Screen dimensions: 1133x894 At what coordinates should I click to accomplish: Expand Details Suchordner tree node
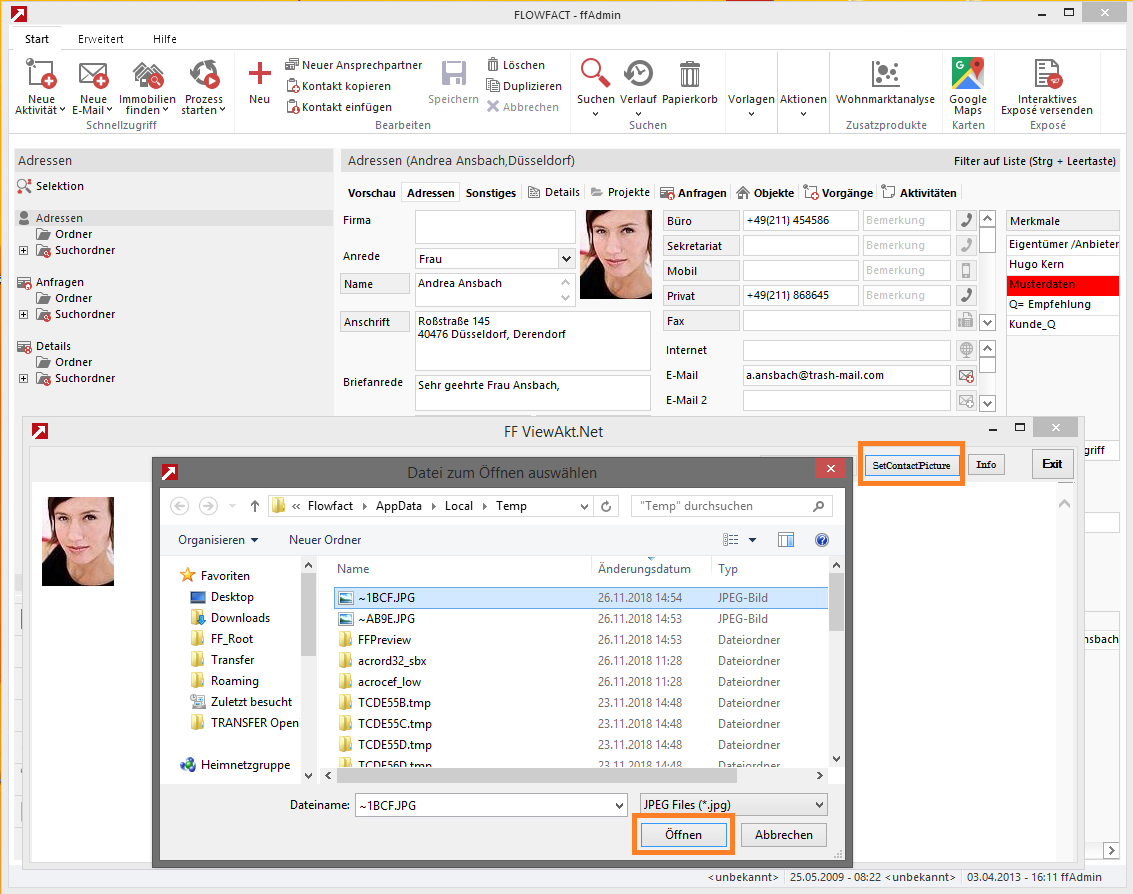[24, 379]
